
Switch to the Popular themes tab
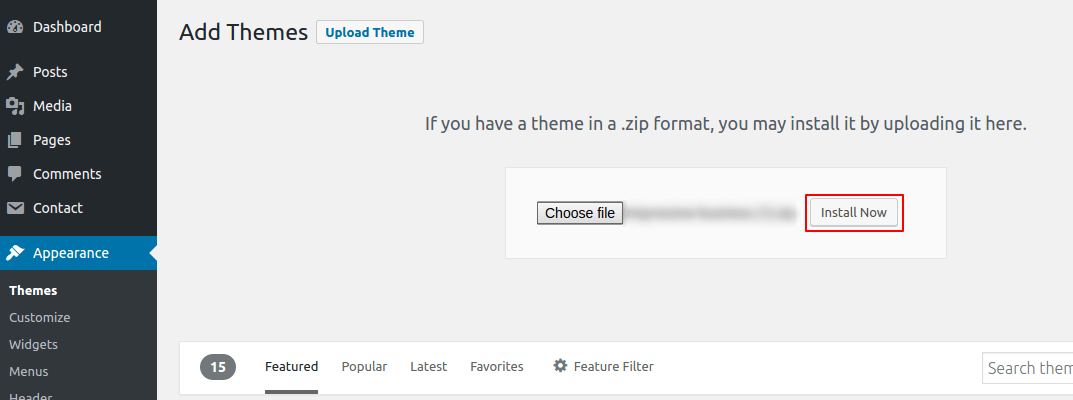(x=364, y=366)
